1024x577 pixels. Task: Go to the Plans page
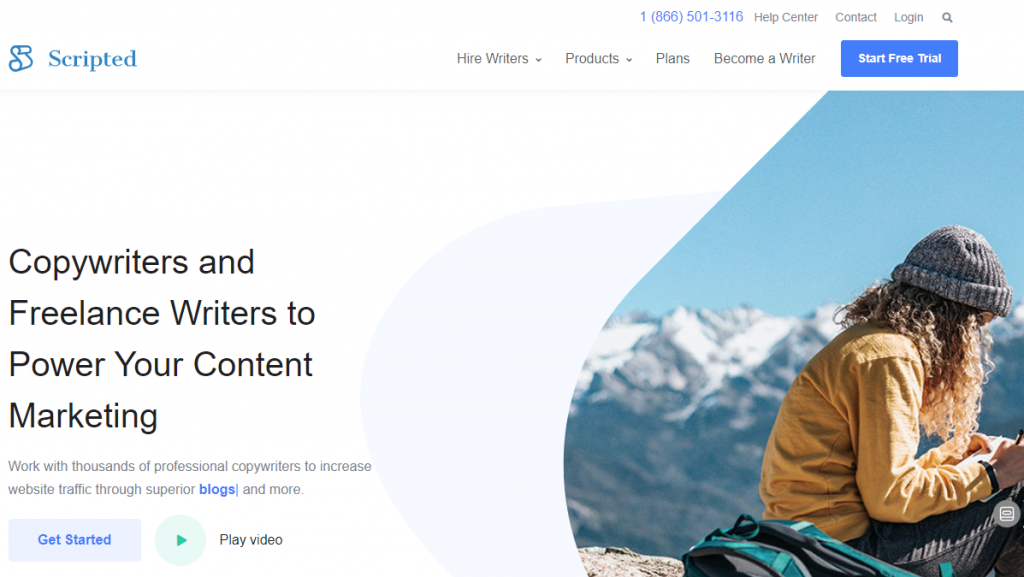click(672, 58)
